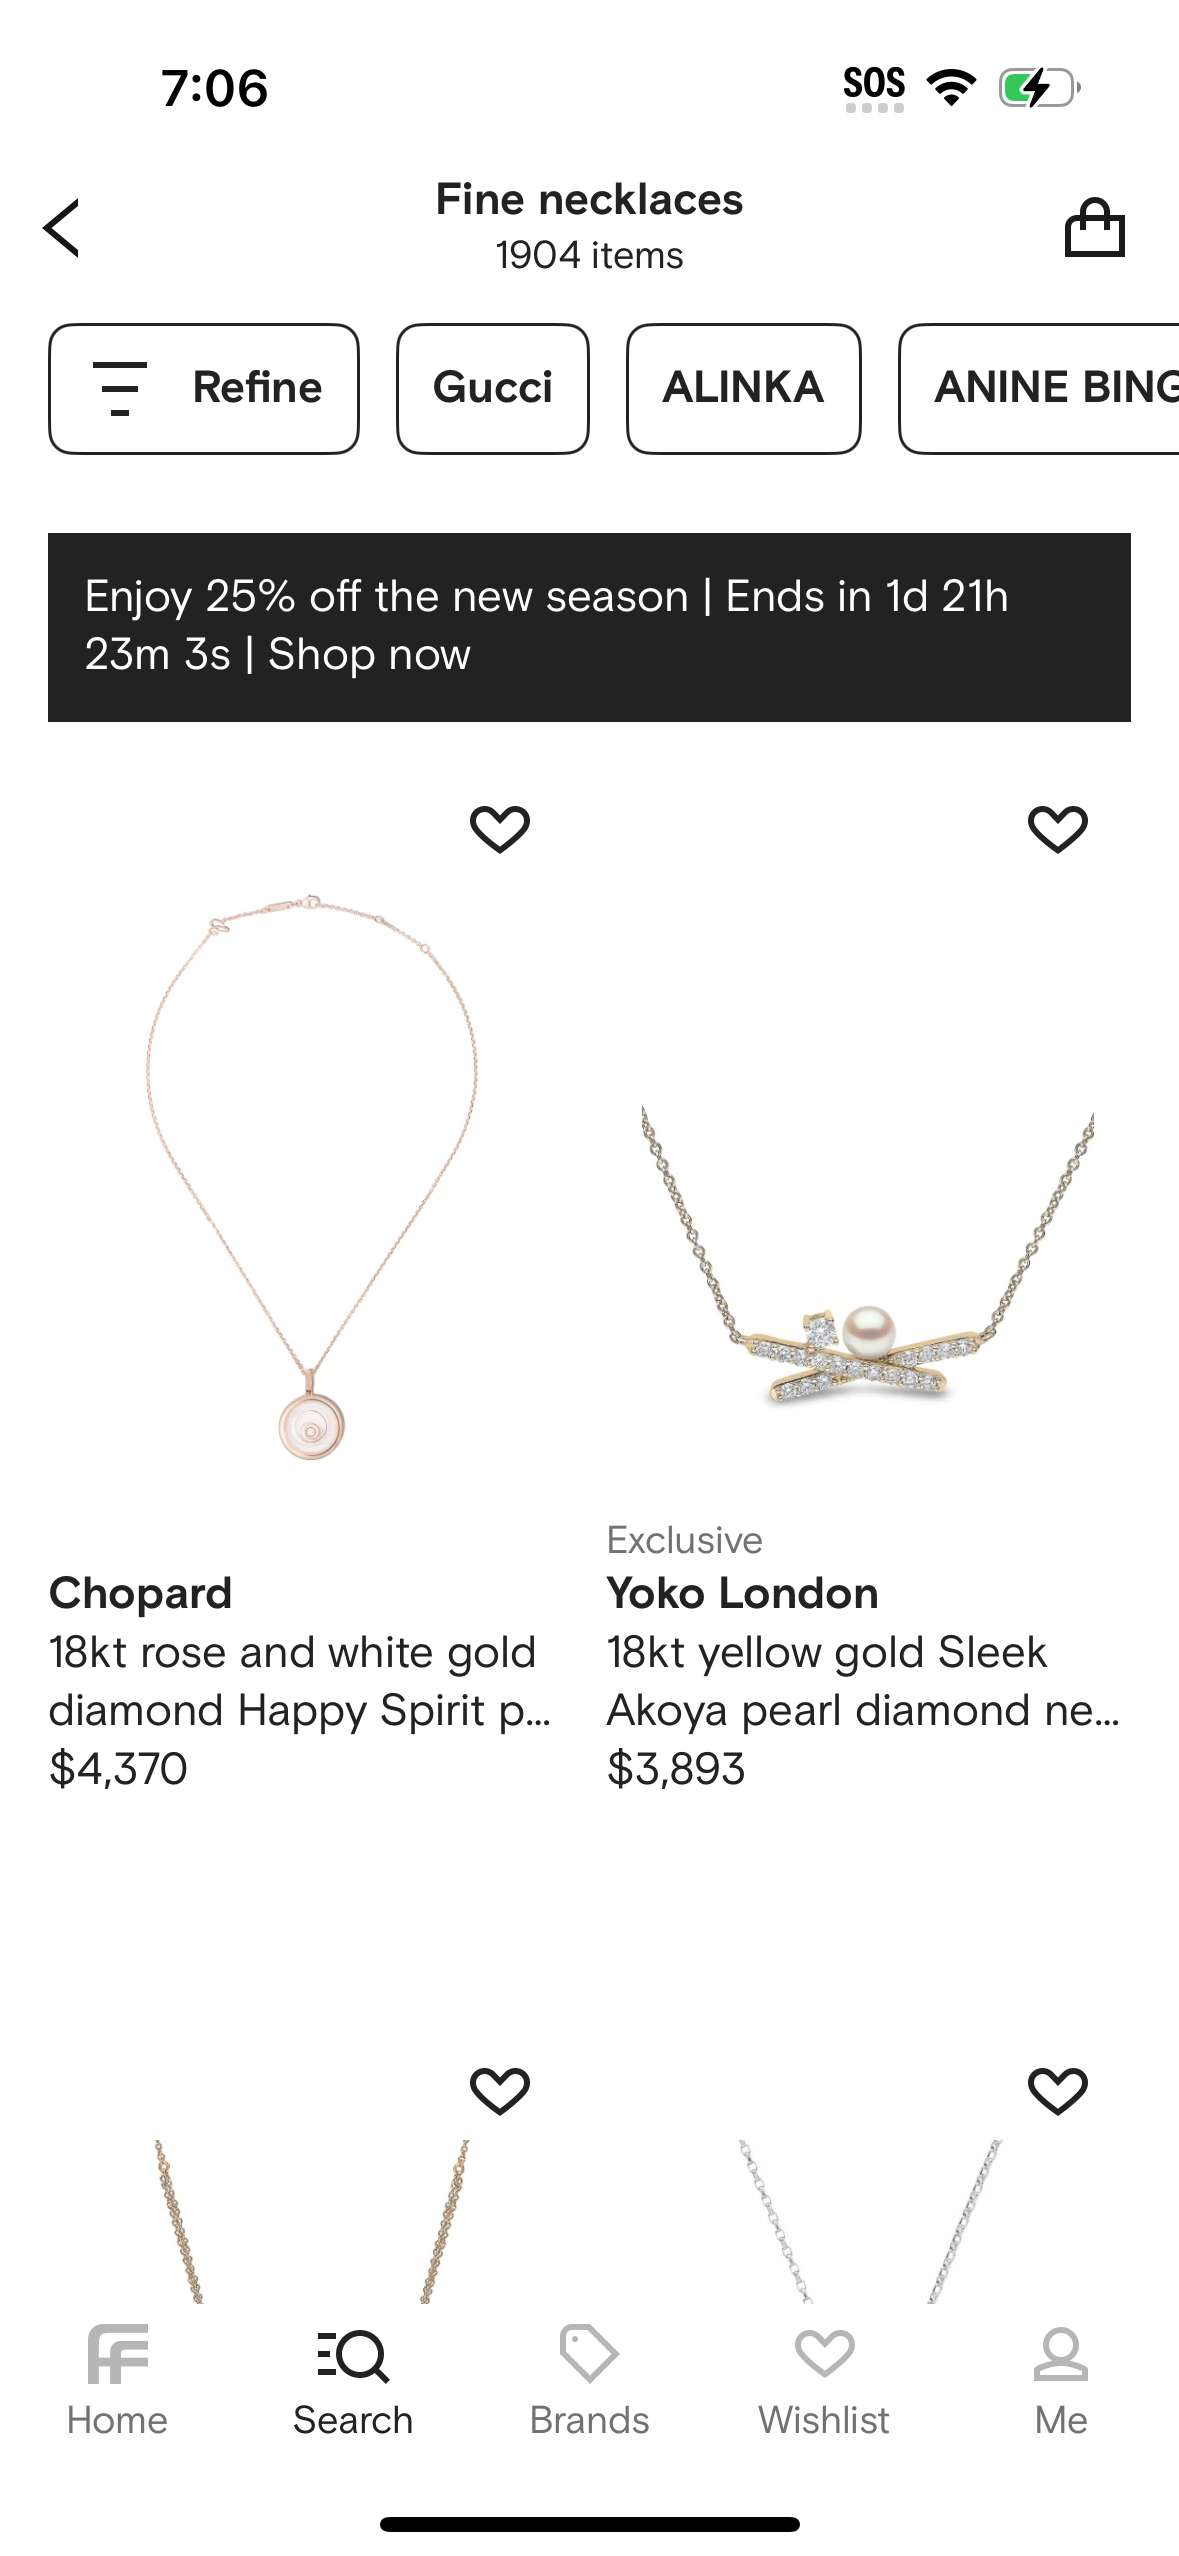The width and height of the screenshot is (1179, 2556).
Task: Heart the bottom-left gold necklace
Action: pos(500,2091)
